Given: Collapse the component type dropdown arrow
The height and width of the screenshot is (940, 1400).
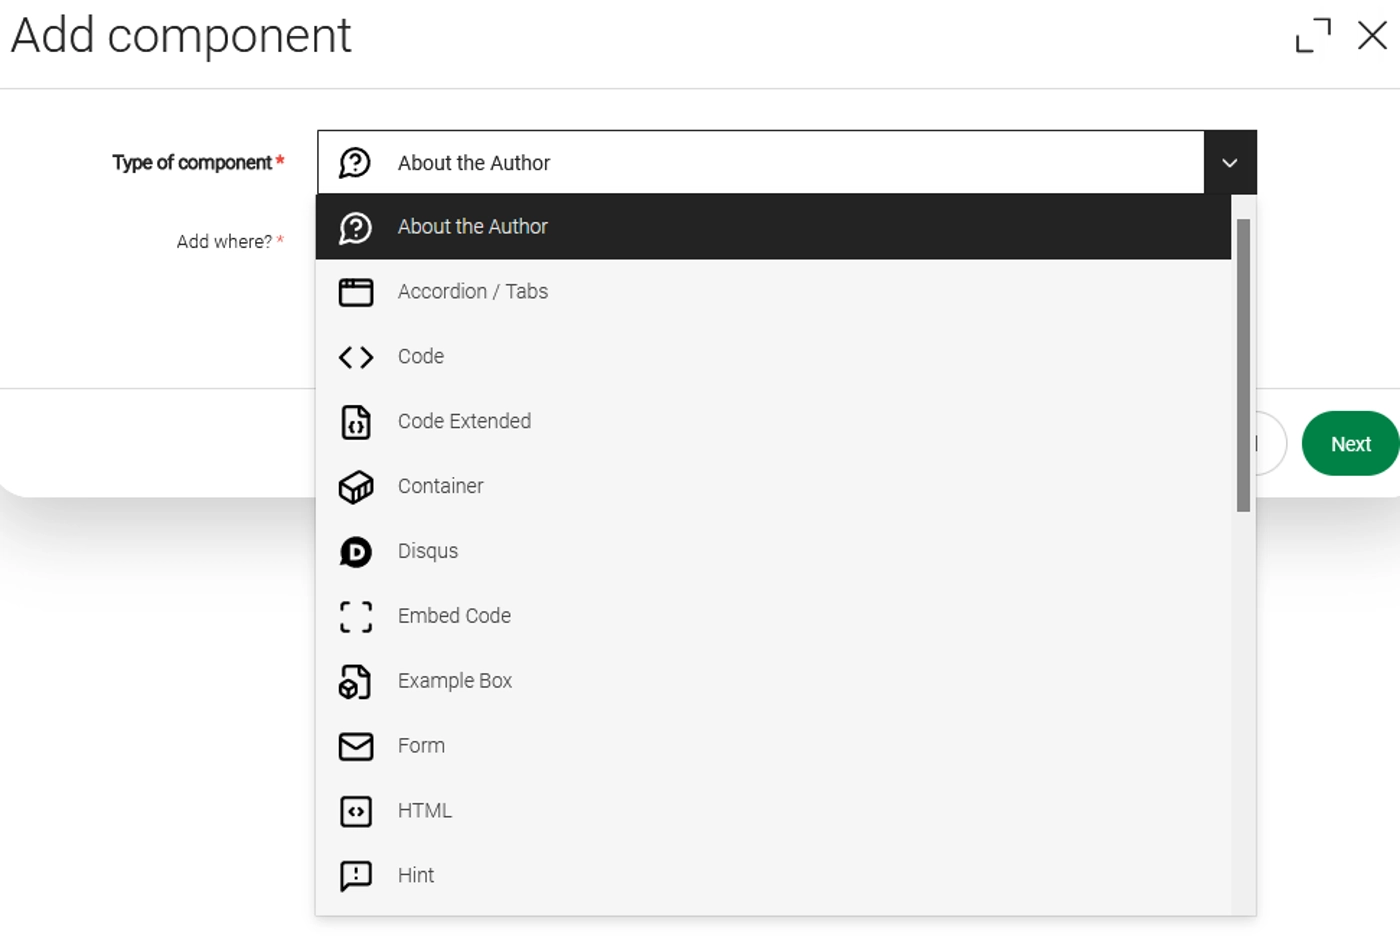Looking at the screenshot, I should point(1230,163).
